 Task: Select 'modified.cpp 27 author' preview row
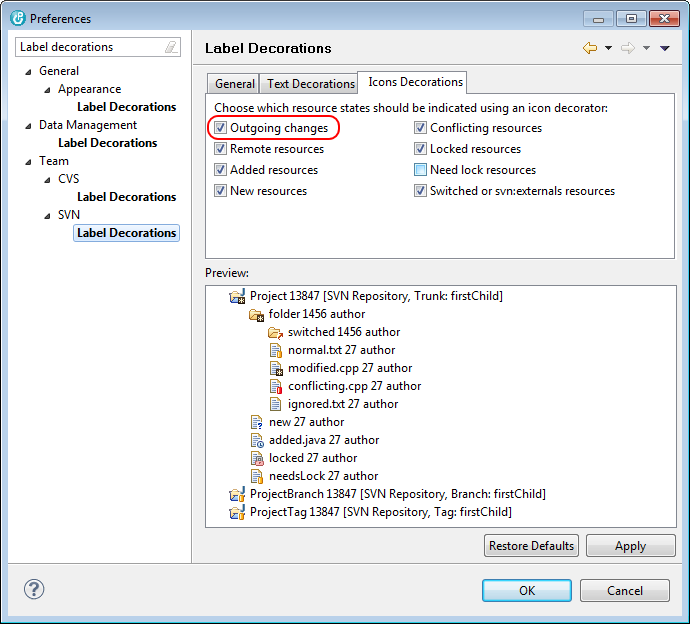[350, 368]
